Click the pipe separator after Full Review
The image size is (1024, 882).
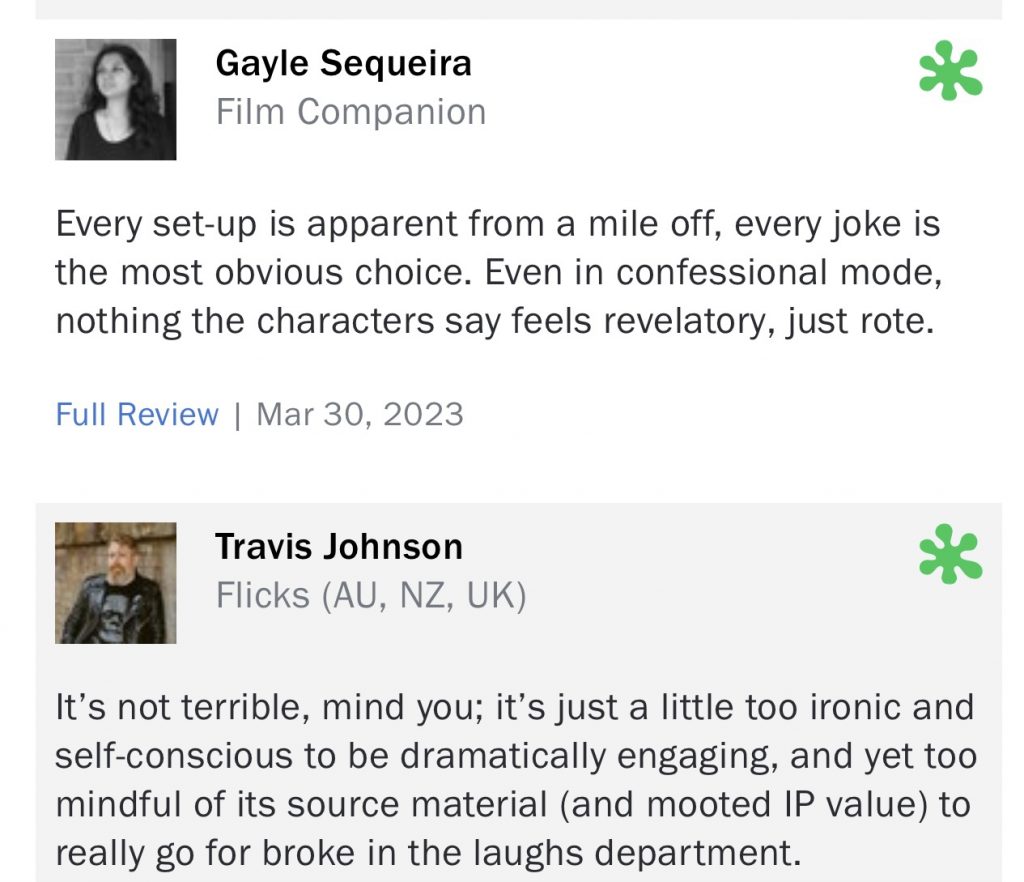237,414
